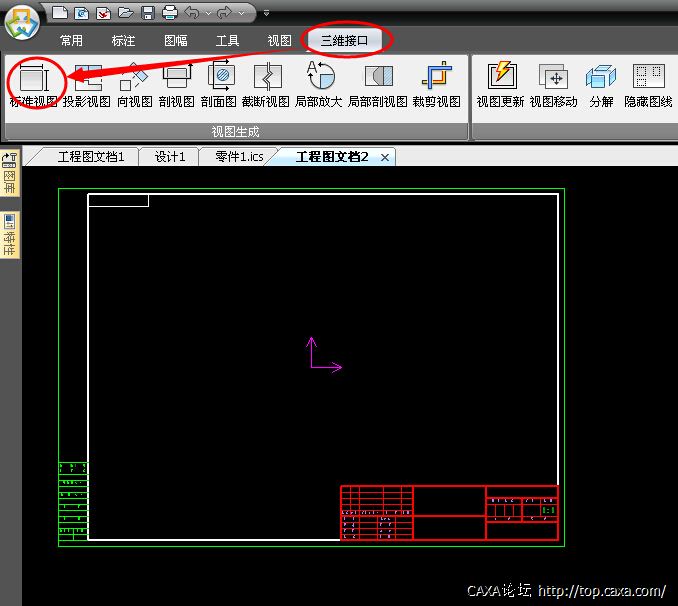Image resolution: width=678 pixels, height=606 pixels.
Task: Print the drawing using the printer icon
Action: tap(170, 13)
